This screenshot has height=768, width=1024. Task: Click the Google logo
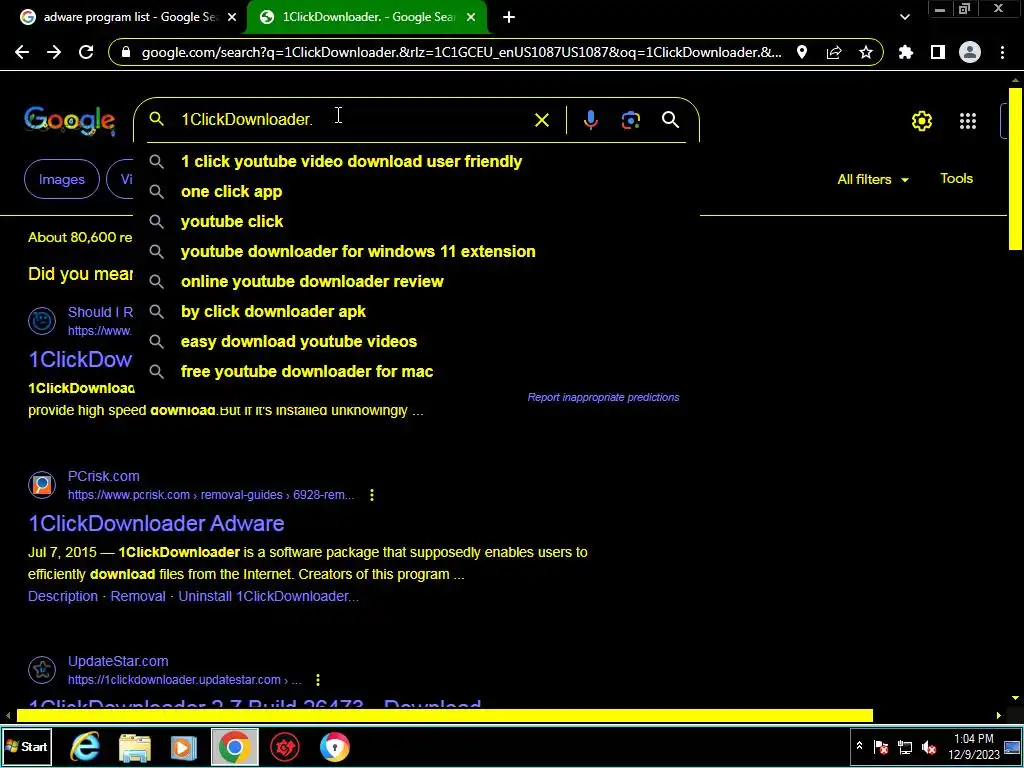(x=70, y=121)
